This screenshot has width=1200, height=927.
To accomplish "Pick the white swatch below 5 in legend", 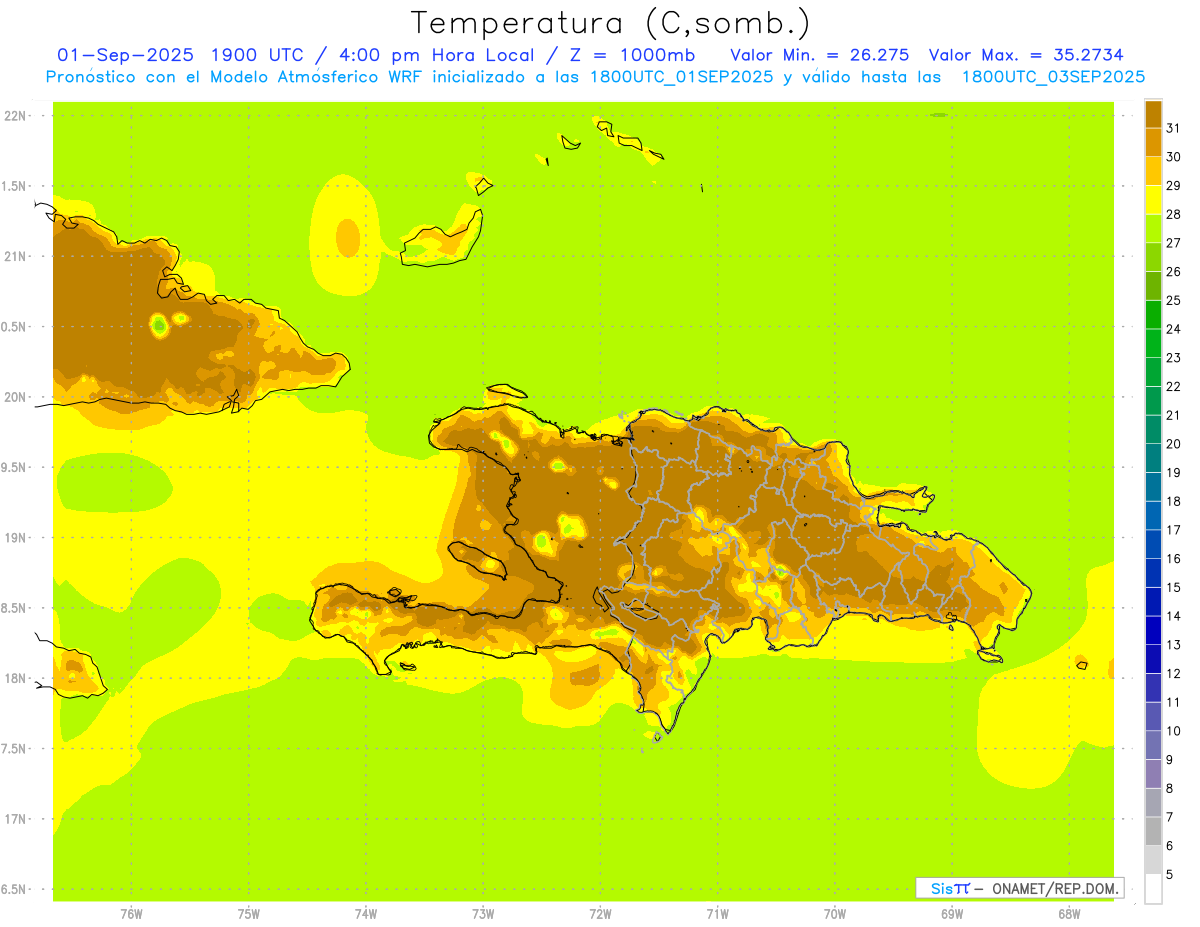I will point(1153,889).
